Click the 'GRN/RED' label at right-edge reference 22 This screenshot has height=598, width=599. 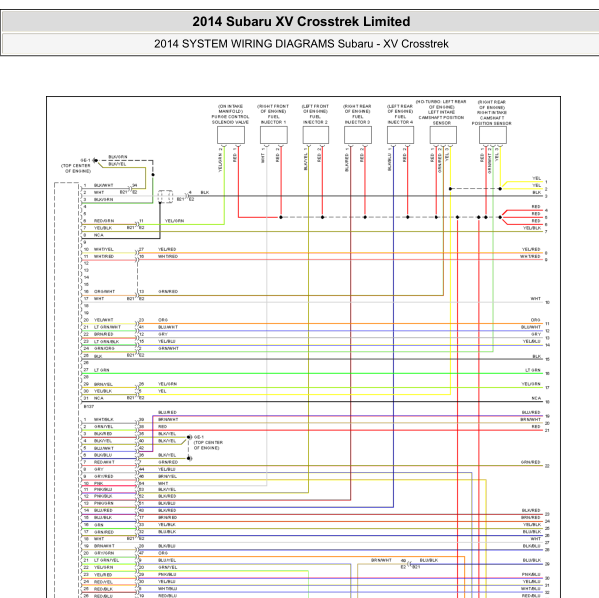pos(531,462)
